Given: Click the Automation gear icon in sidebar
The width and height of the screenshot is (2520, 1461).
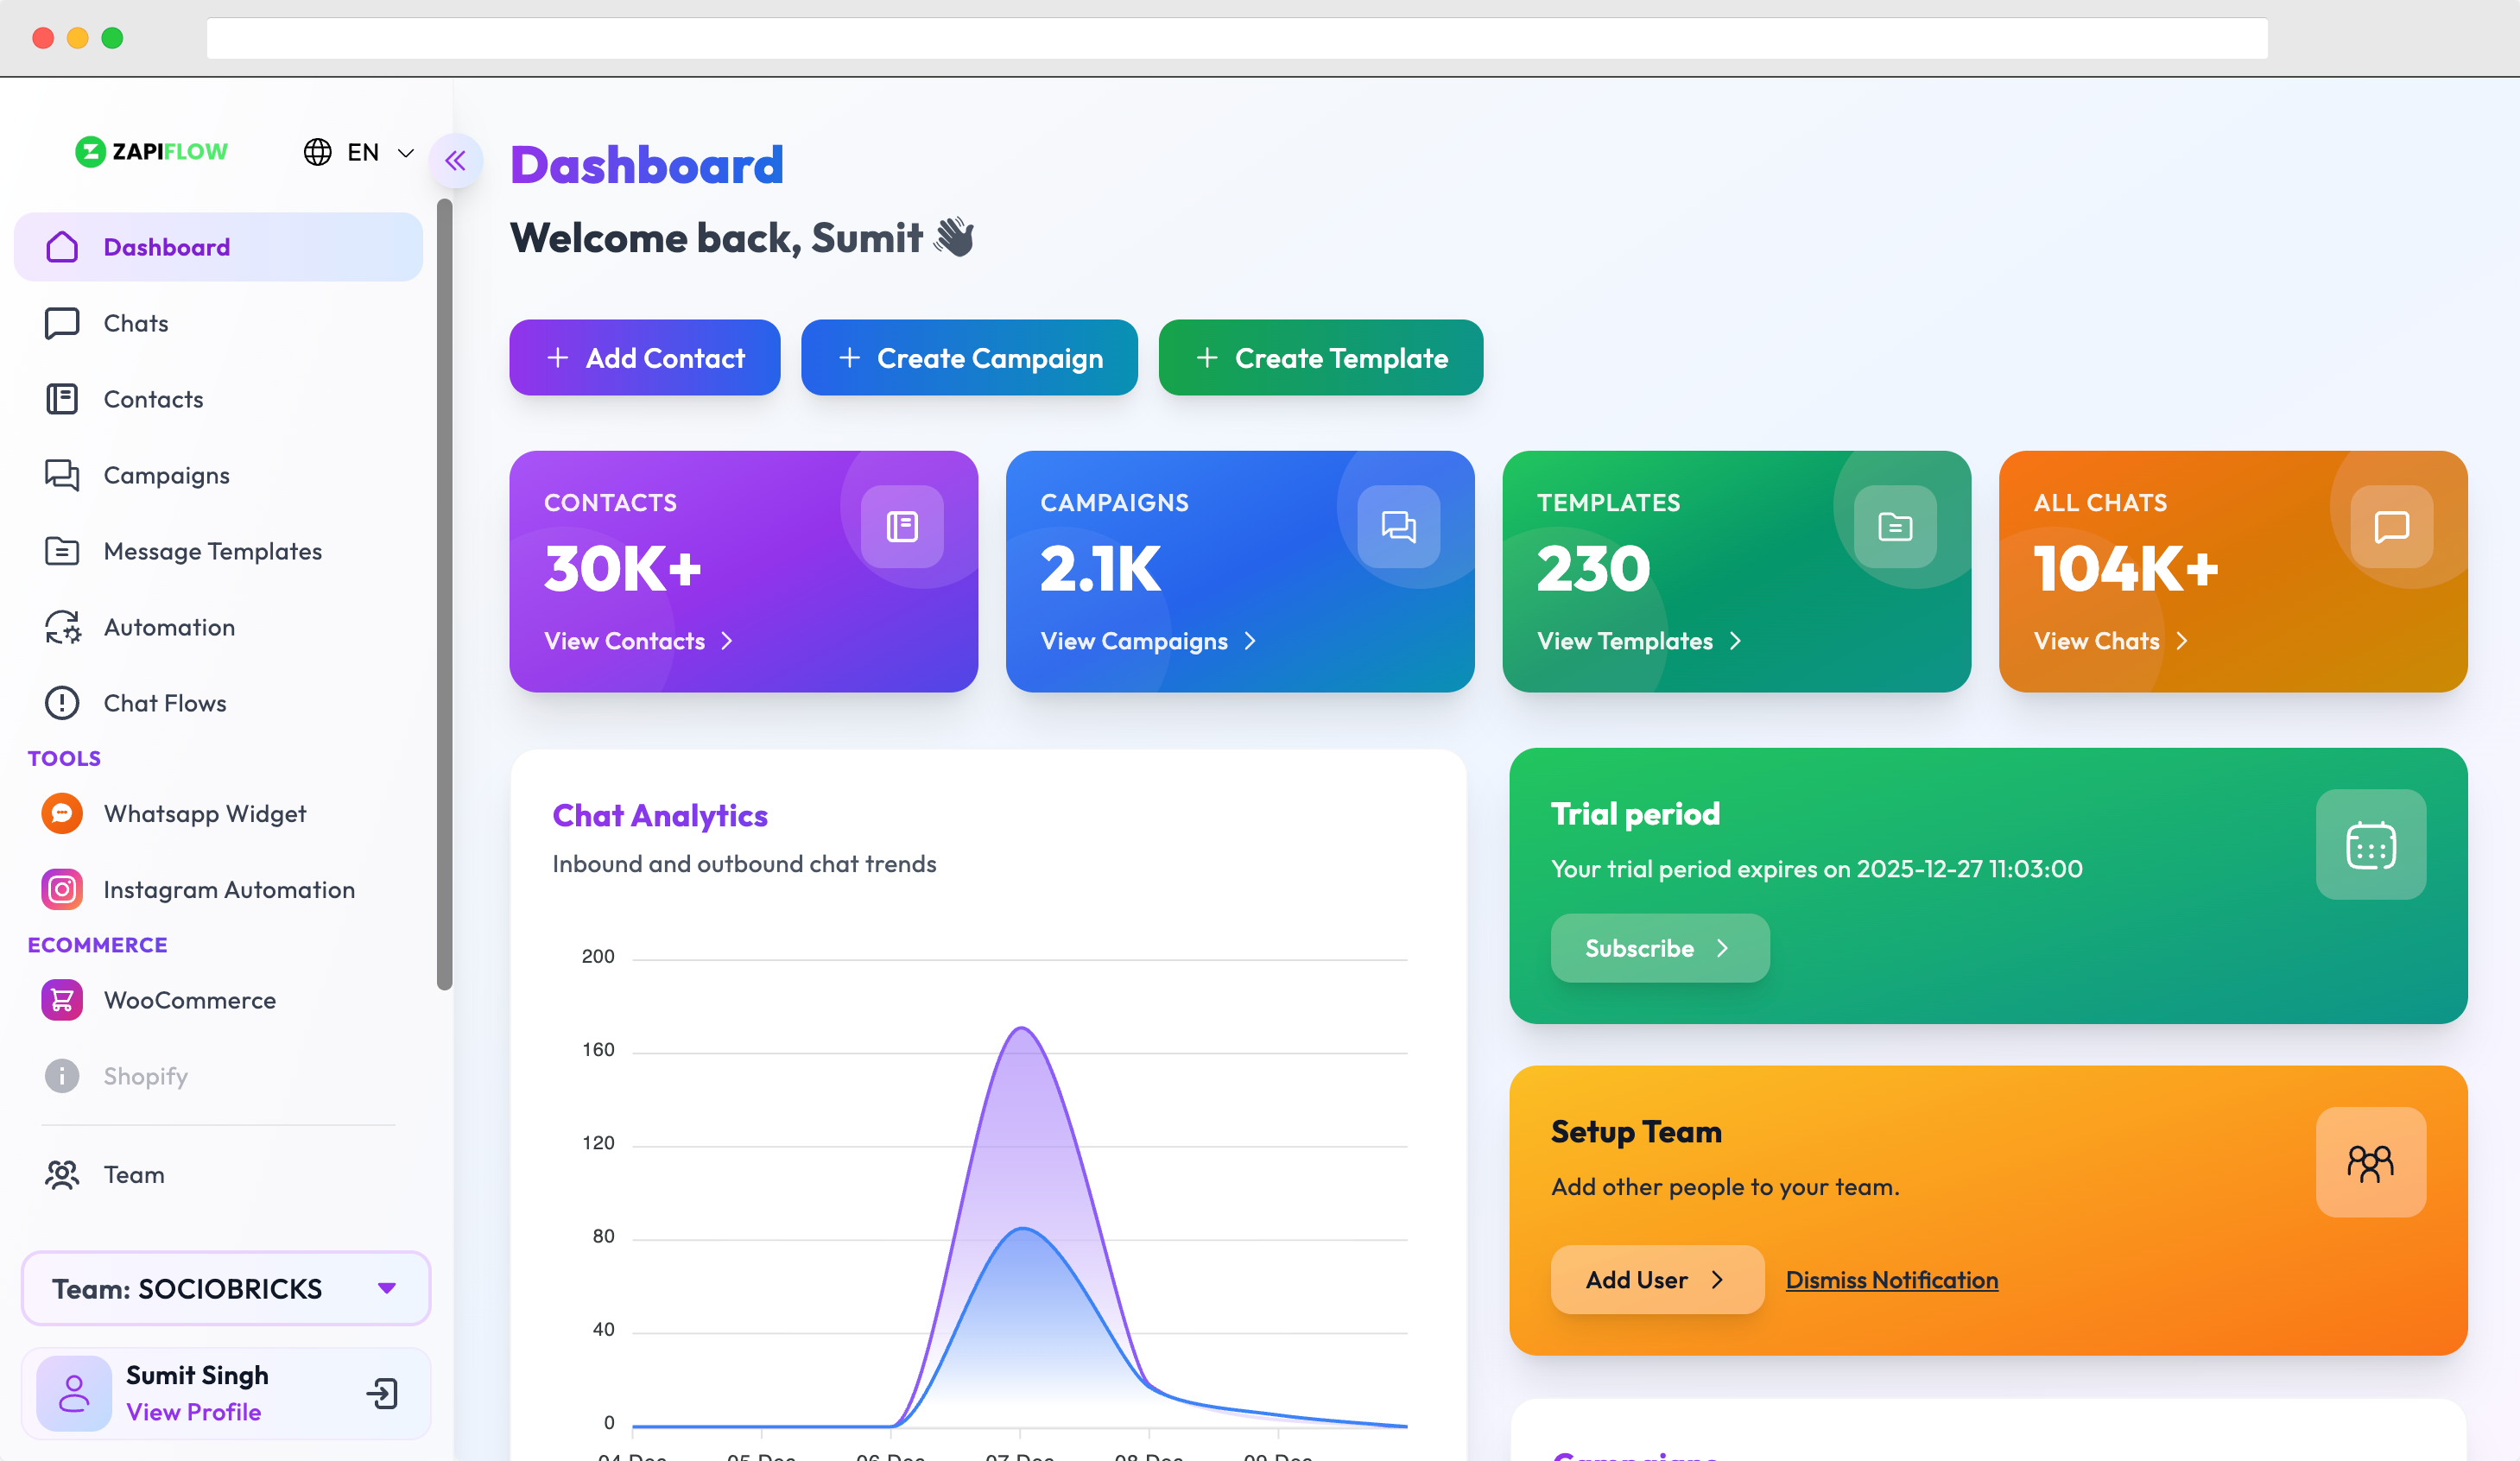Looking at the screenshot, I should 62,627.
